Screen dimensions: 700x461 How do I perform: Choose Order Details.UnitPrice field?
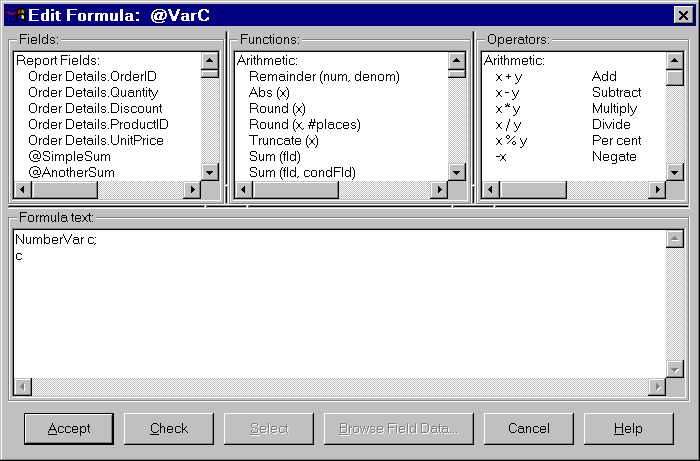click(x=96, y=140)
